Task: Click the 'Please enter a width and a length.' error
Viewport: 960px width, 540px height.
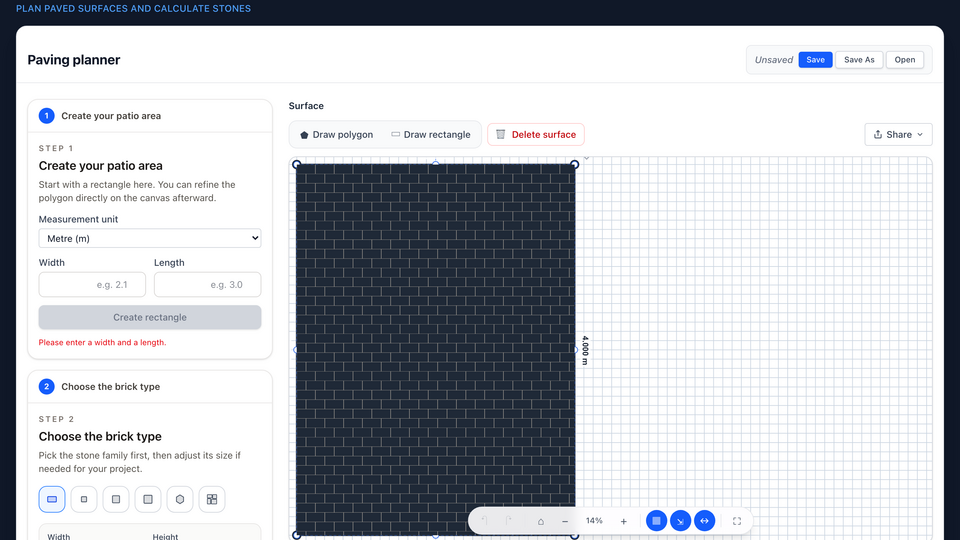Action: (x=102, y=342)
